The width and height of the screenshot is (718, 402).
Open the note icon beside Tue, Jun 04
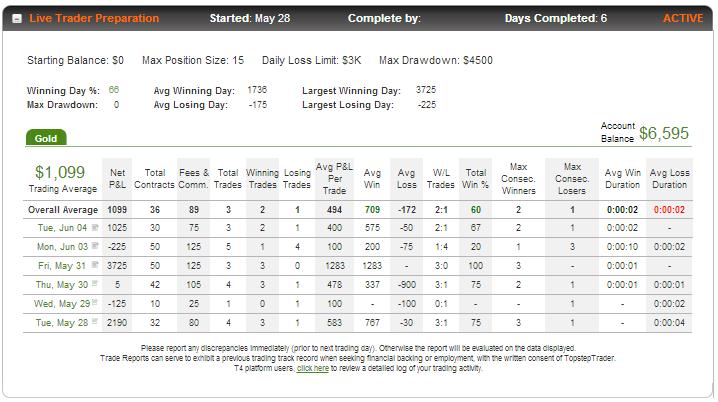click(x=95, y=227)
